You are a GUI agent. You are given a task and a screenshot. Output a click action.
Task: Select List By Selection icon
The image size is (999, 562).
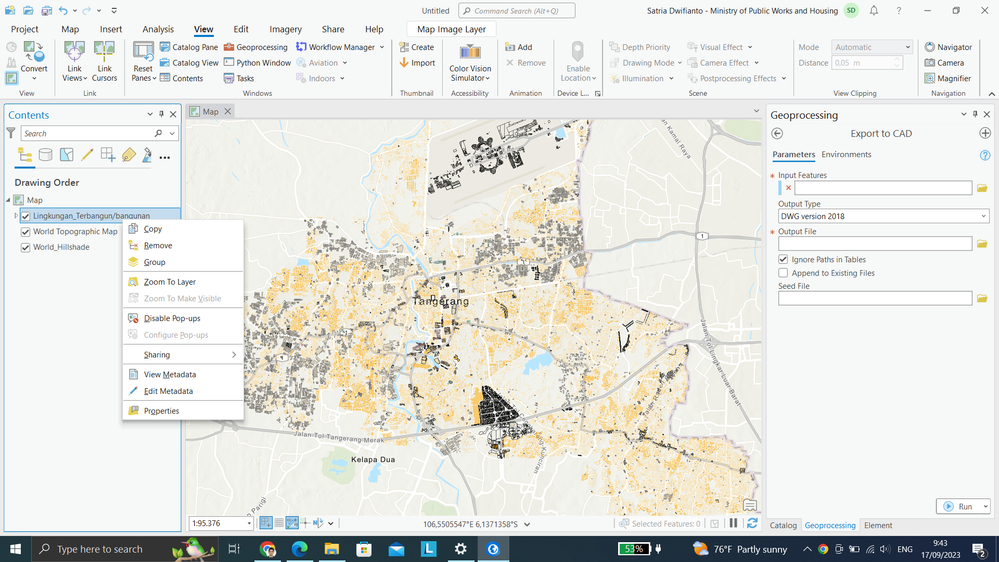pyautogui.click(x=66, y=155)
